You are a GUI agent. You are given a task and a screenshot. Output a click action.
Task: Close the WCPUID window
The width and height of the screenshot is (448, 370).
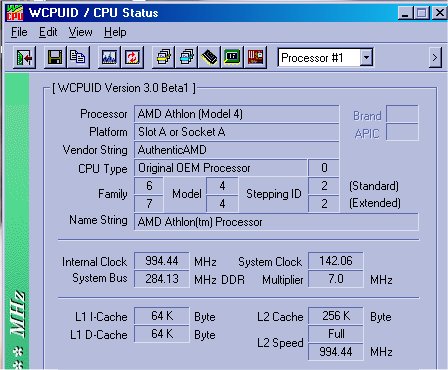pyautogui.click(x=439, y=13)
